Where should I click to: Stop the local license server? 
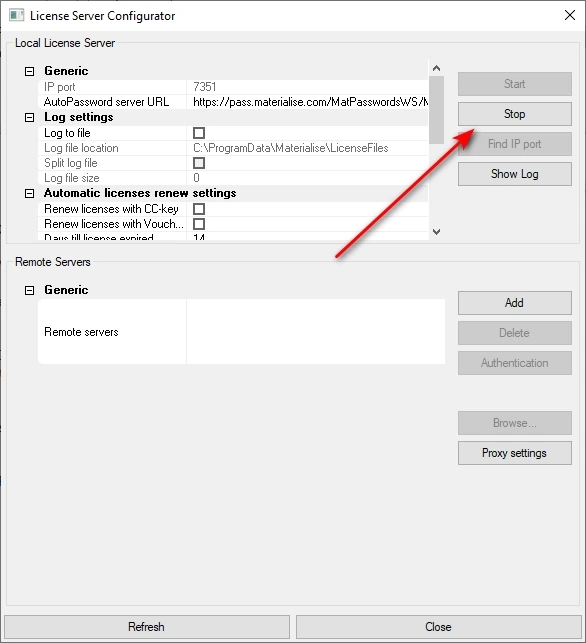point(515,114)
